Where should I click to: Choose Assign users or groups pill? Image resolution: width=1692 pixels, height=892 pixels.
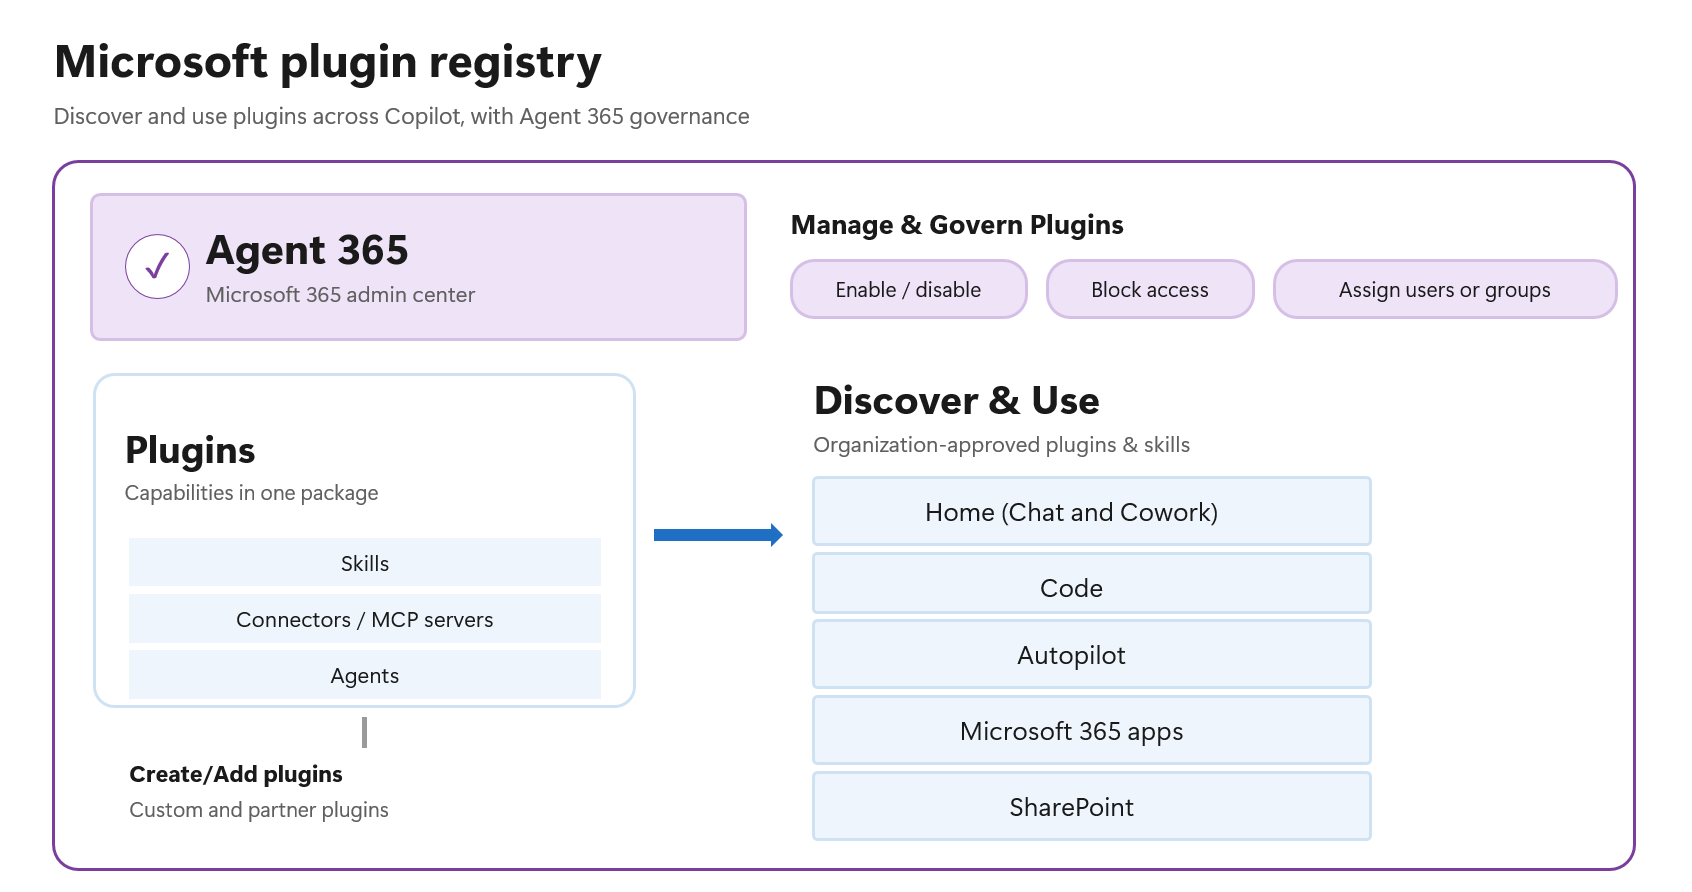tap(1444, 290)
